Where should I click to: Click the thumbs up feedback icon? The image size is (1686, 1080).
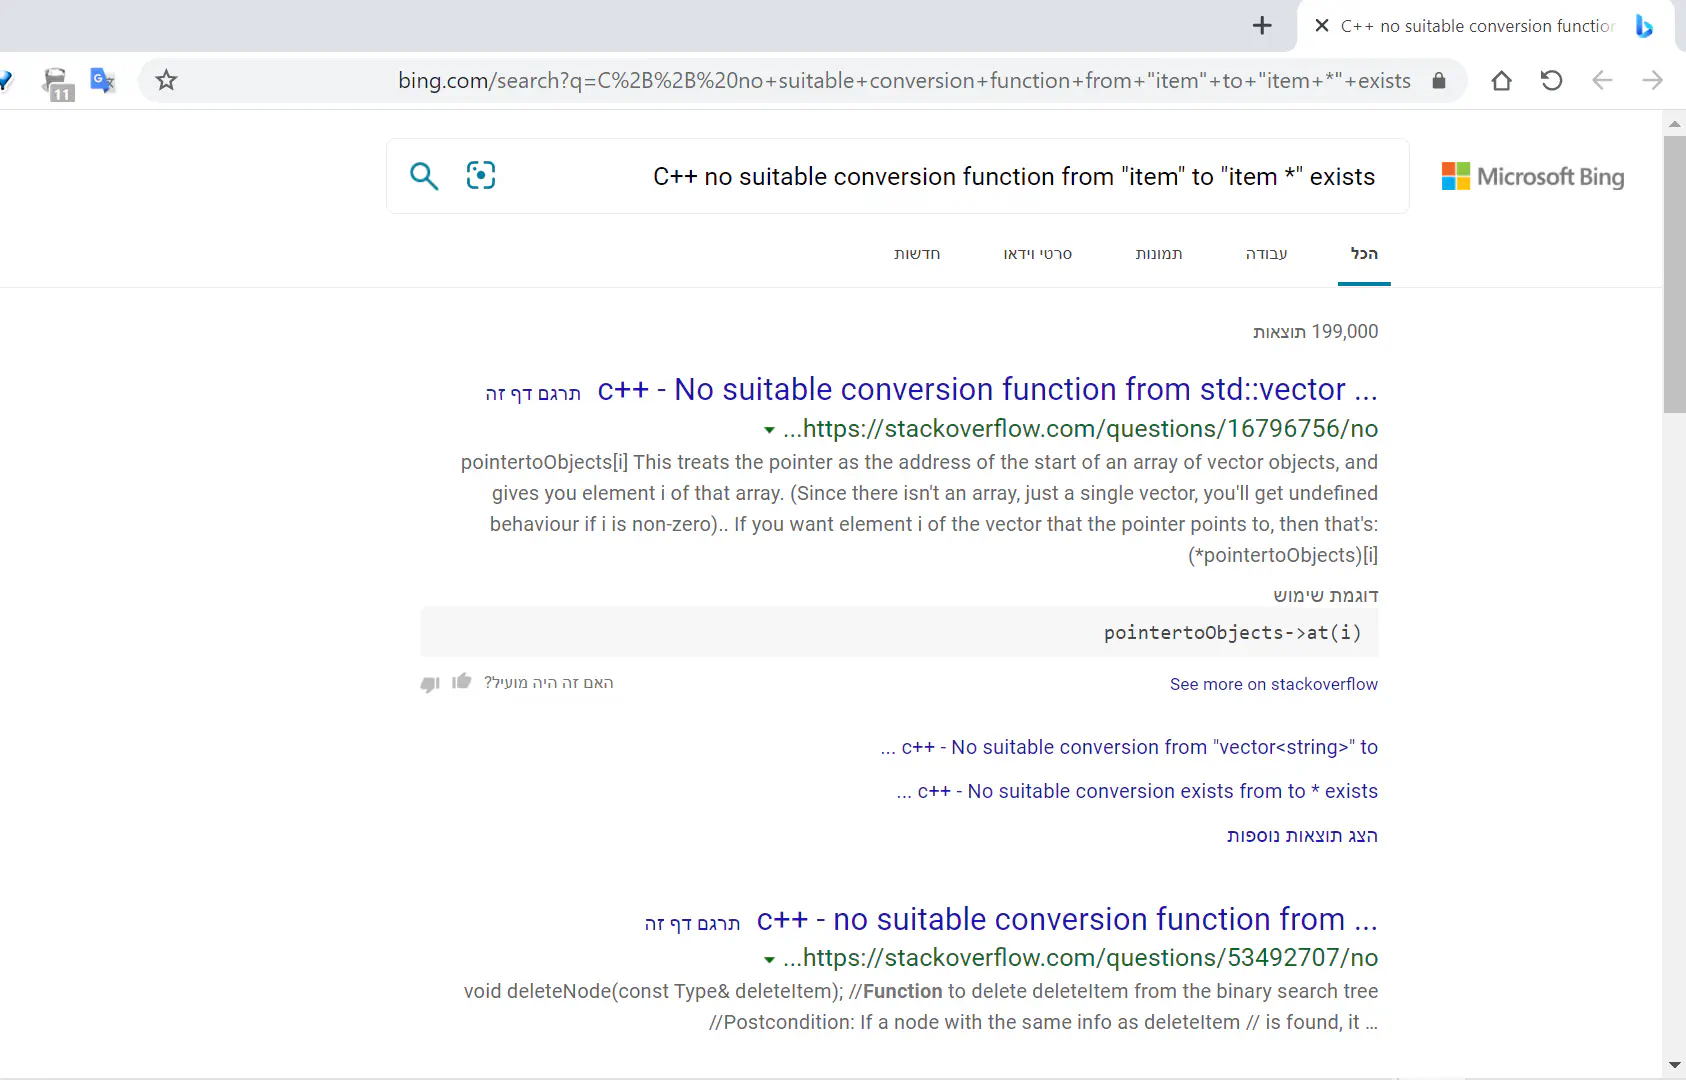[461, 682]
